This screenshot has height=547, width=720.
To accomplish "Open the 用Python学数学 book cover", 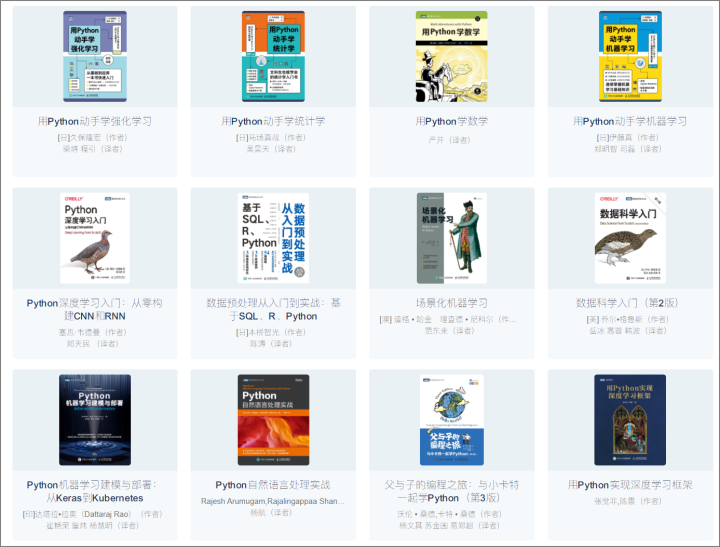I will coord(451,56).
